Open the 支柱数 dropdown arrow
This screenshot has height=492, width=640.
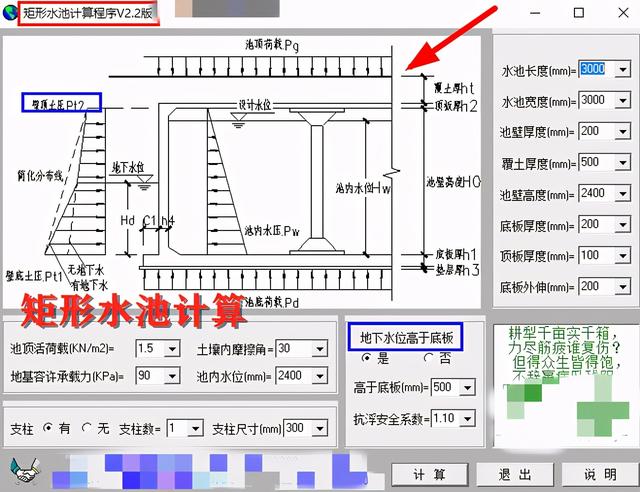(x=196, y=429)
